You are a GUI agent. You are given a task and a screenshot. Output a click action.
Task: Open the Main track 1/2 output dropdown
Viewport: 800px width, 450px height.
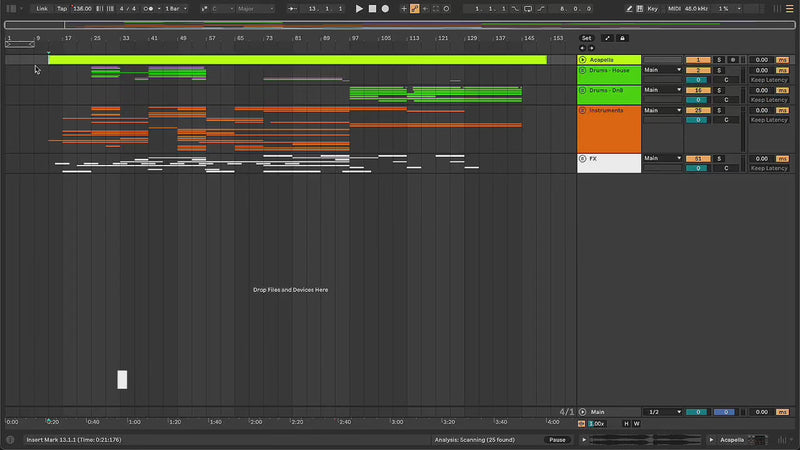point(662,412)
